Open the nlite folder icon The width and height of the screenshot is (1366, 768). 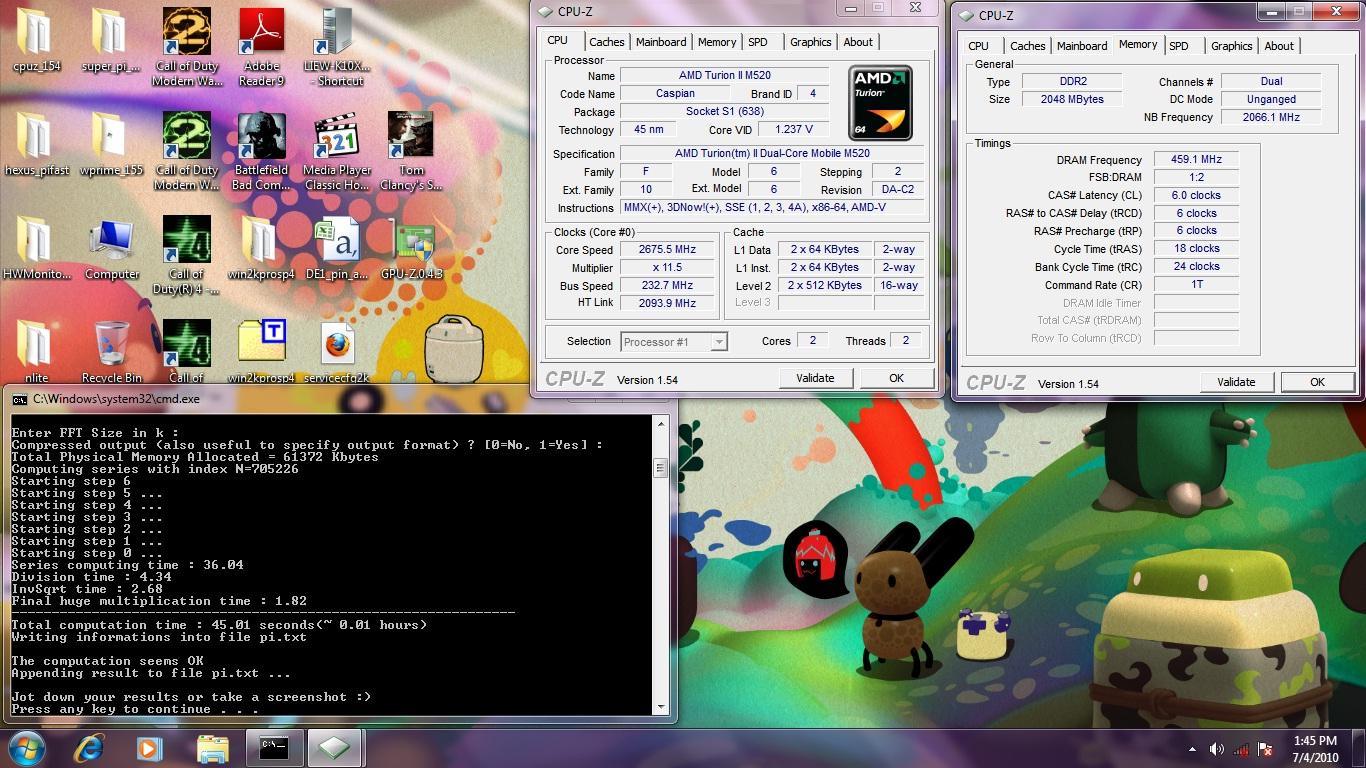34,345
